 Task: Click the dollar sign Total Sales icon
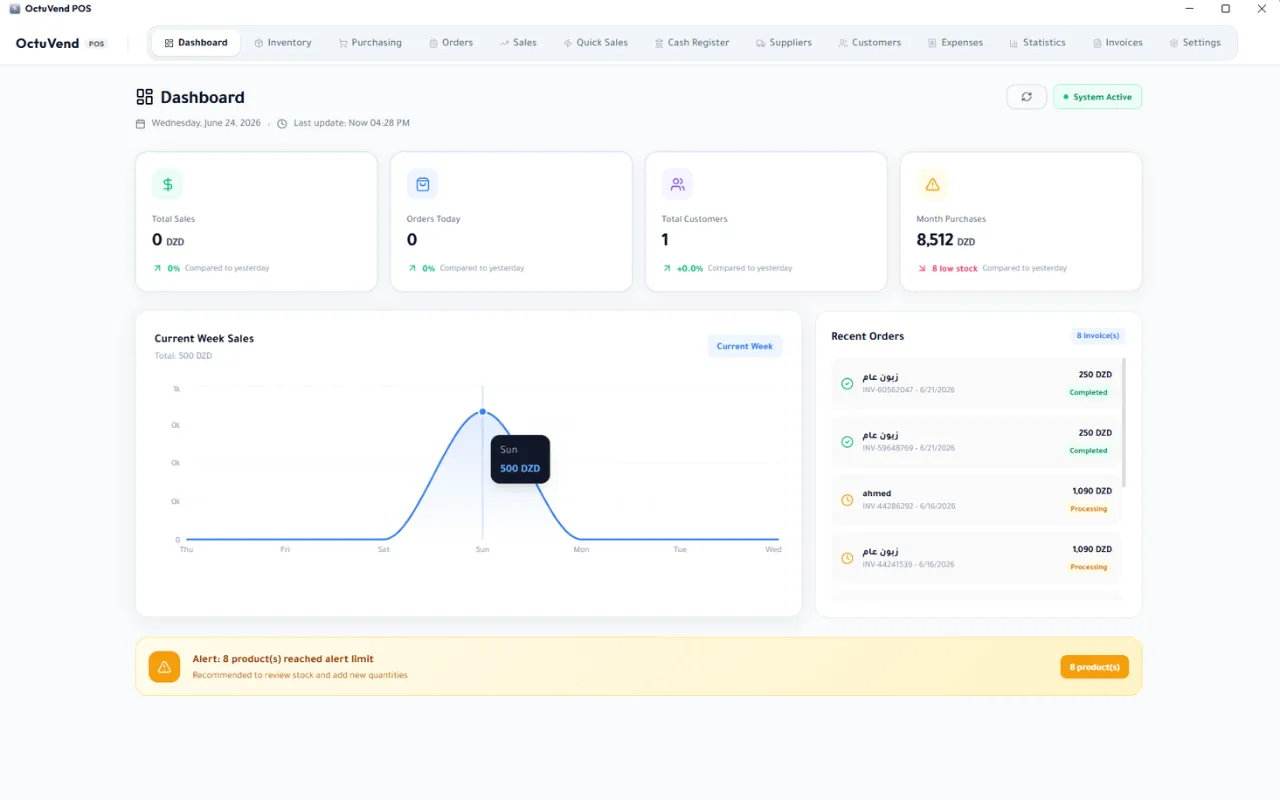coord(168,184)
